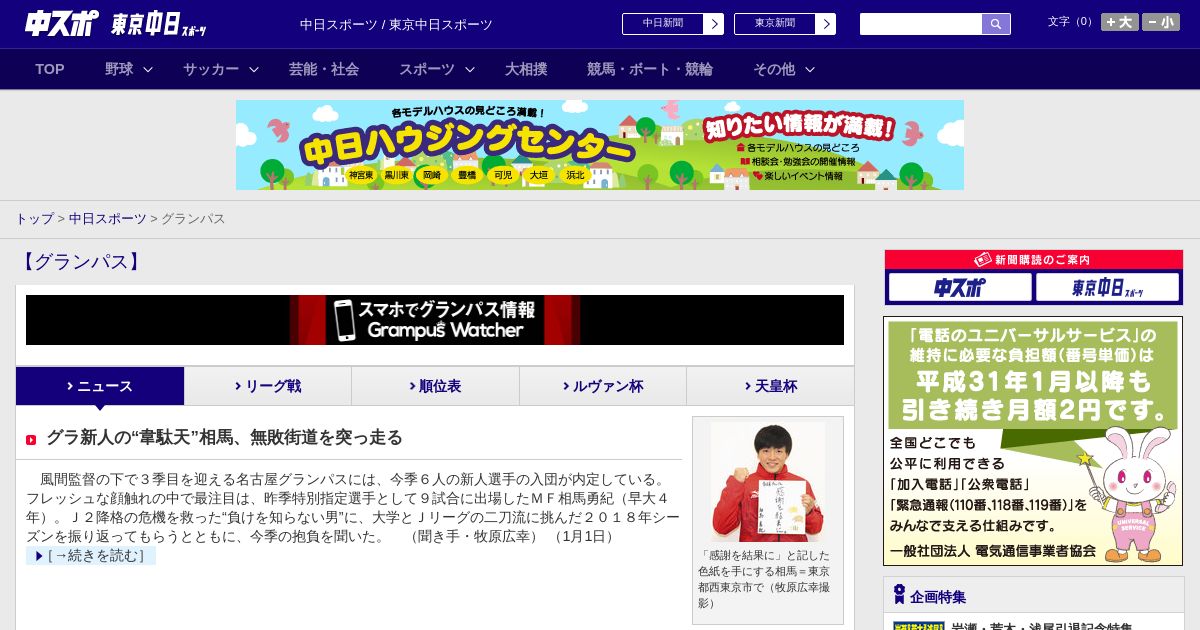This screenshot has height=630, width=1200.
Task: Expand the 野球 menu
Action: [129, 69]
